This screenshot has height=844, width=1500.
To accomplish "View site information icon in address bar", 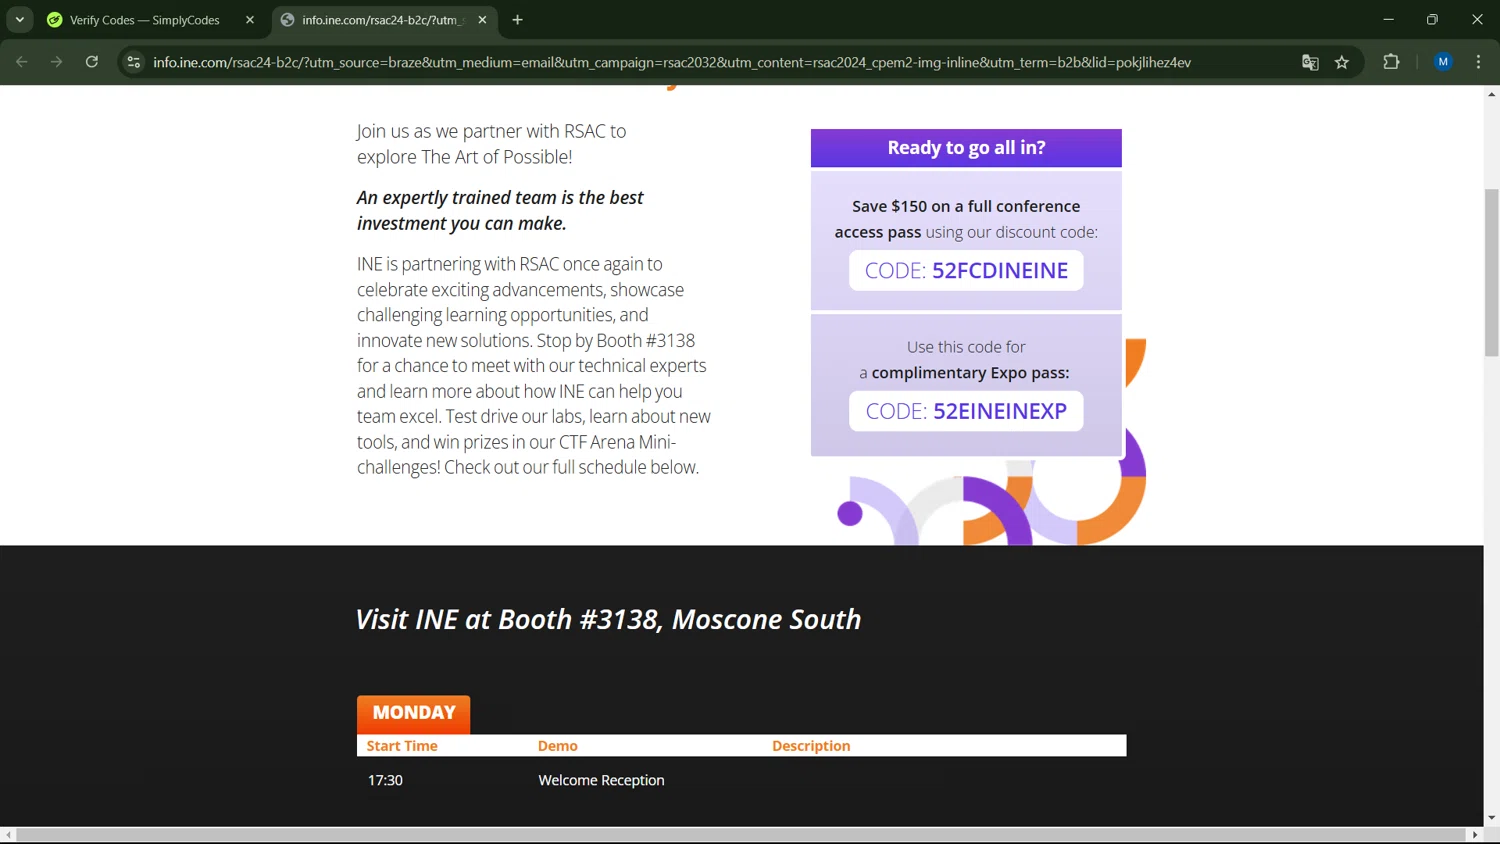I will (134, 62).
